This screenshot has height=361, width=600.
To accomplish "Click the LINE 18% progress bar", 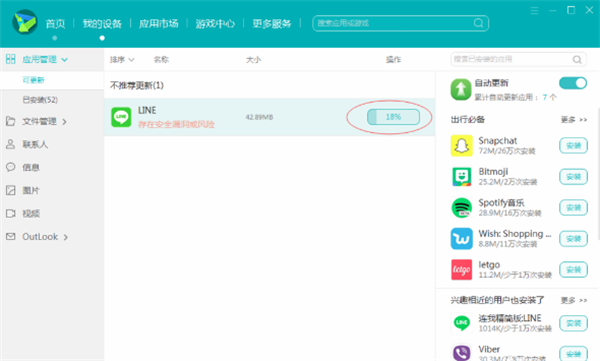I will click(393, 117).
